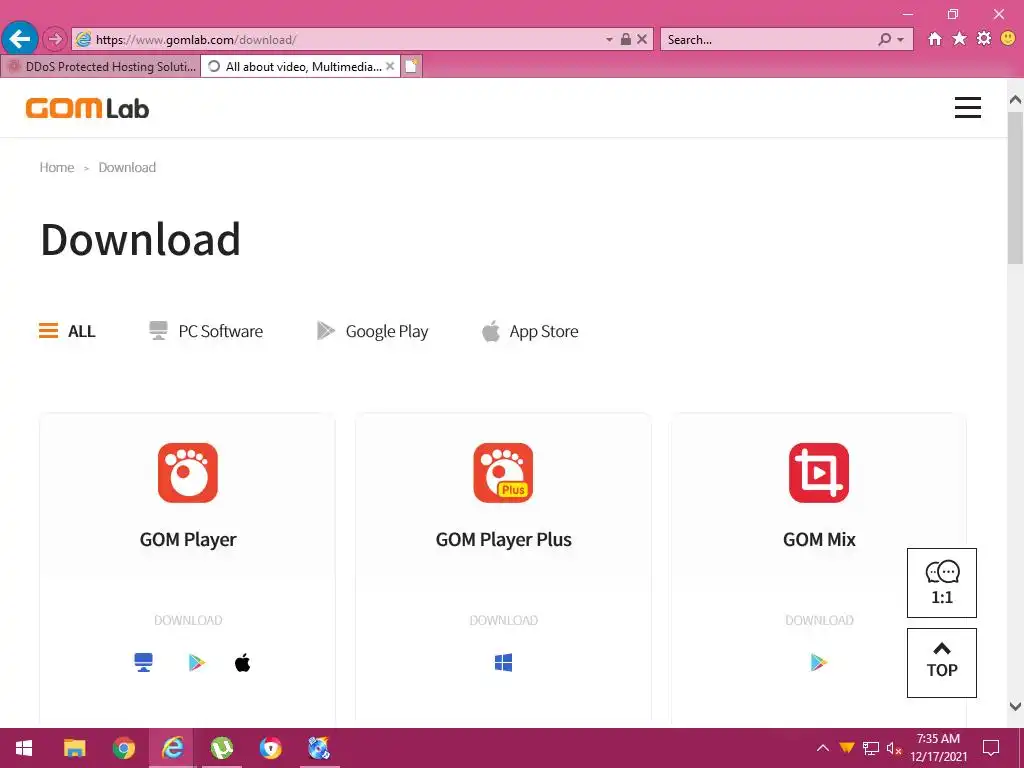This screenshot has height=768, width=1024.
Task: Click the scrollbar down arrow
Action: pyautogui.click(x=1015, y=706)
